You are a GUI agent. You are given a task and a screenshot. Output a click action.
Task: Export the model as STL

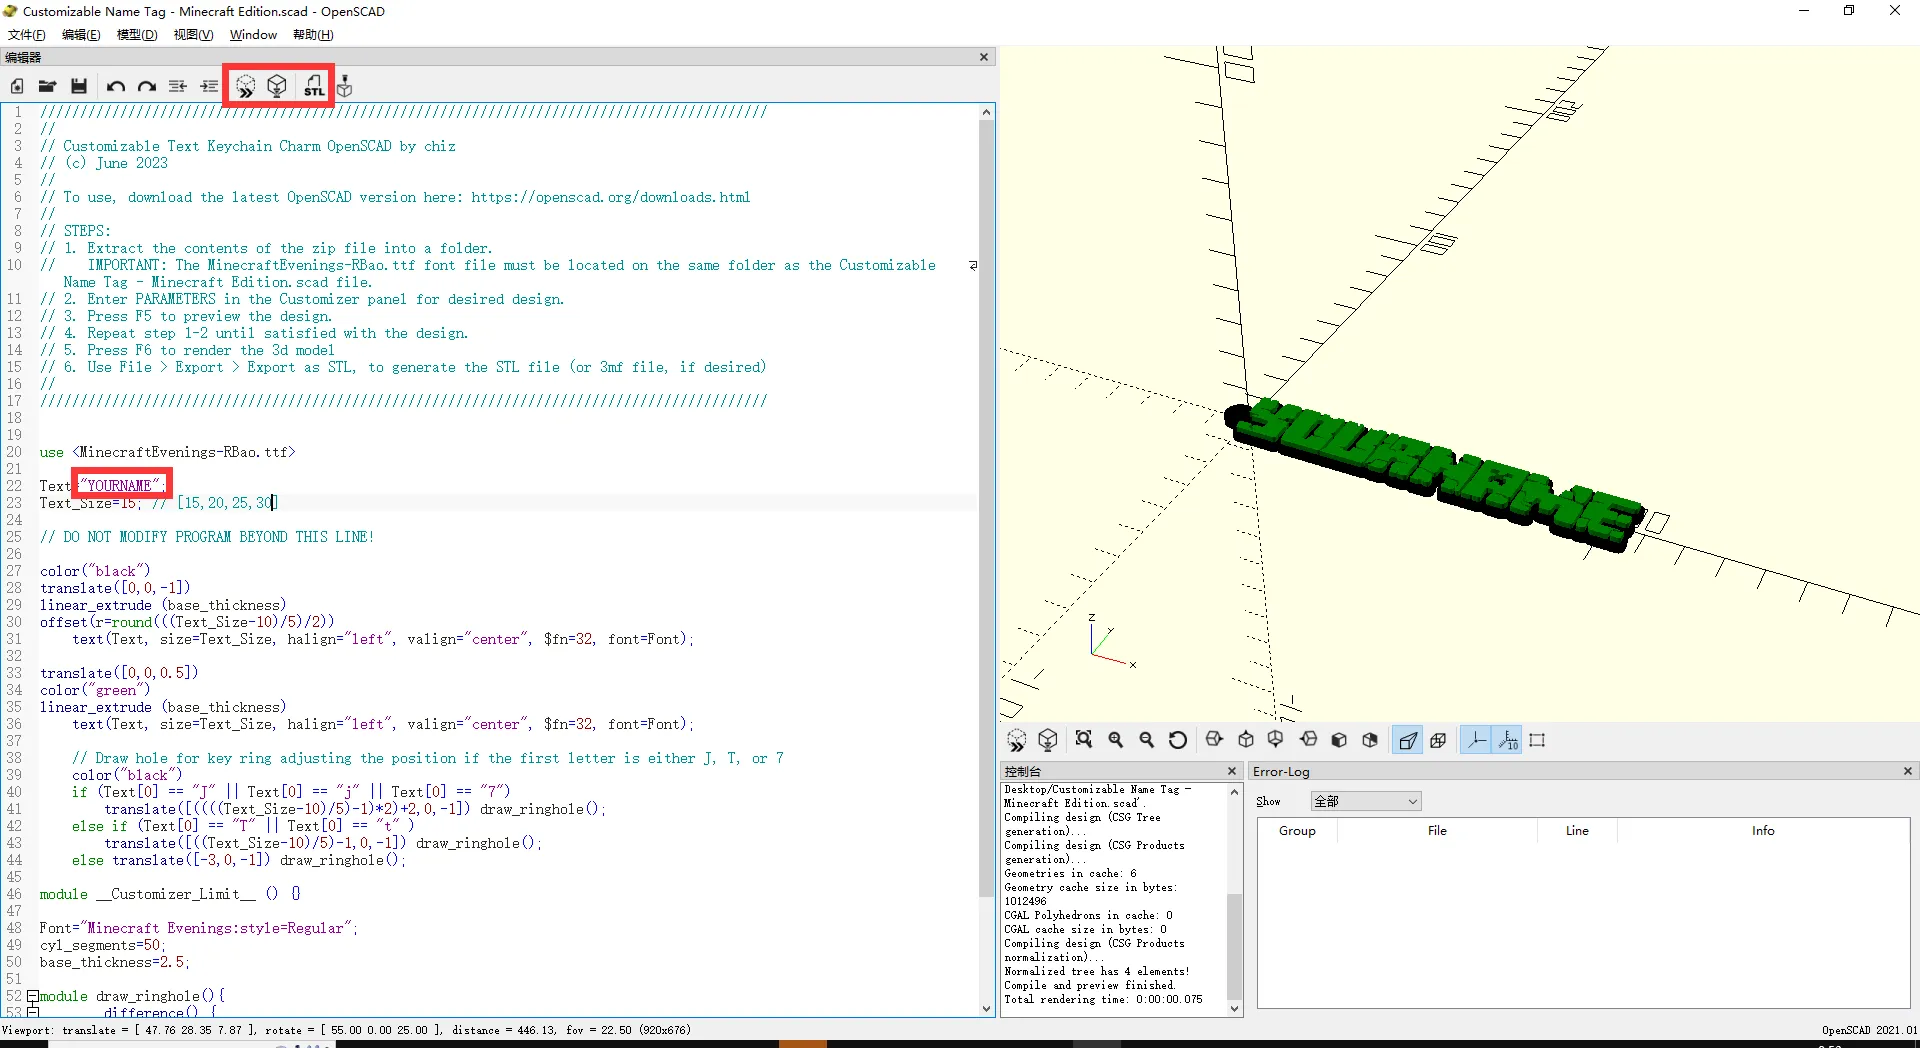pyautogui.click(x=314, y=87)
